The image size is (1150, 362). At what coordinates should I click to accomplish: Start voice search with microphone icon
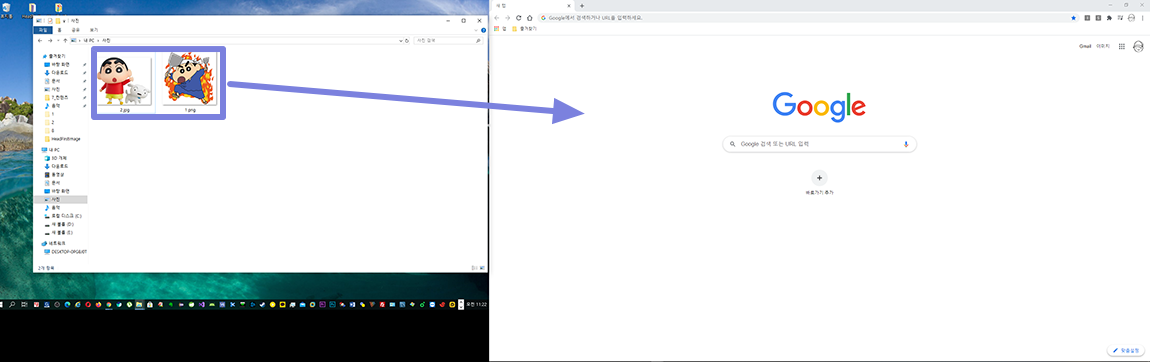click(906, 144)
